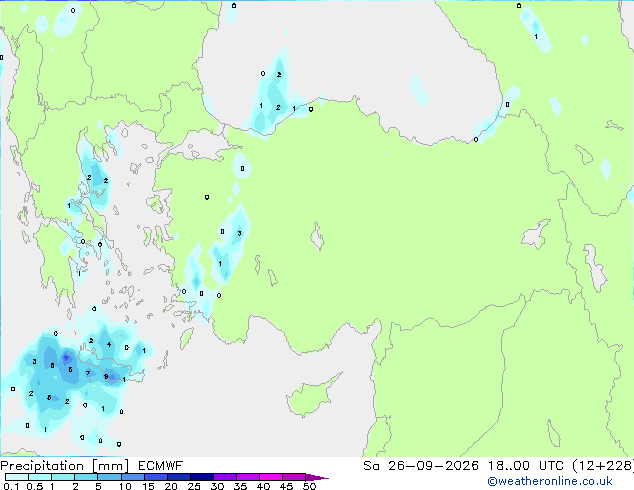Click the value 7 over western Crete
Viewport: 634px width, 490px height.
click(88, 373)
